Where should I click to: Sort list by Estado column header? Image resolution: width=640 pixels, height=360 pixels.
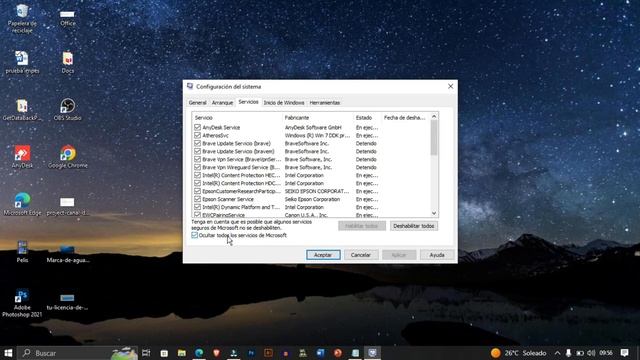click(367, 118)
